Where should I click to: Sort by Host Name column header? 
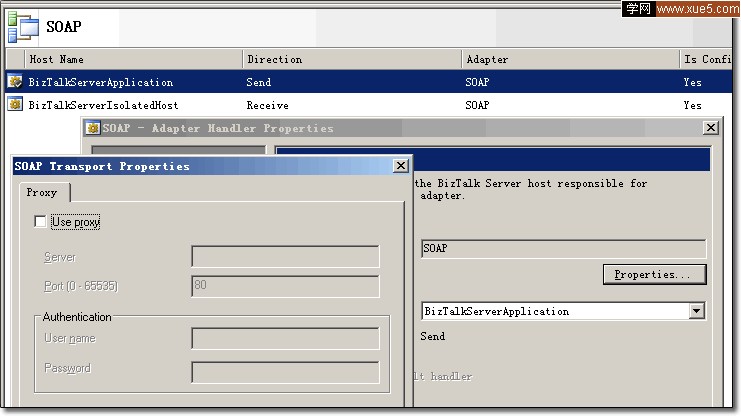pos(133,59)
